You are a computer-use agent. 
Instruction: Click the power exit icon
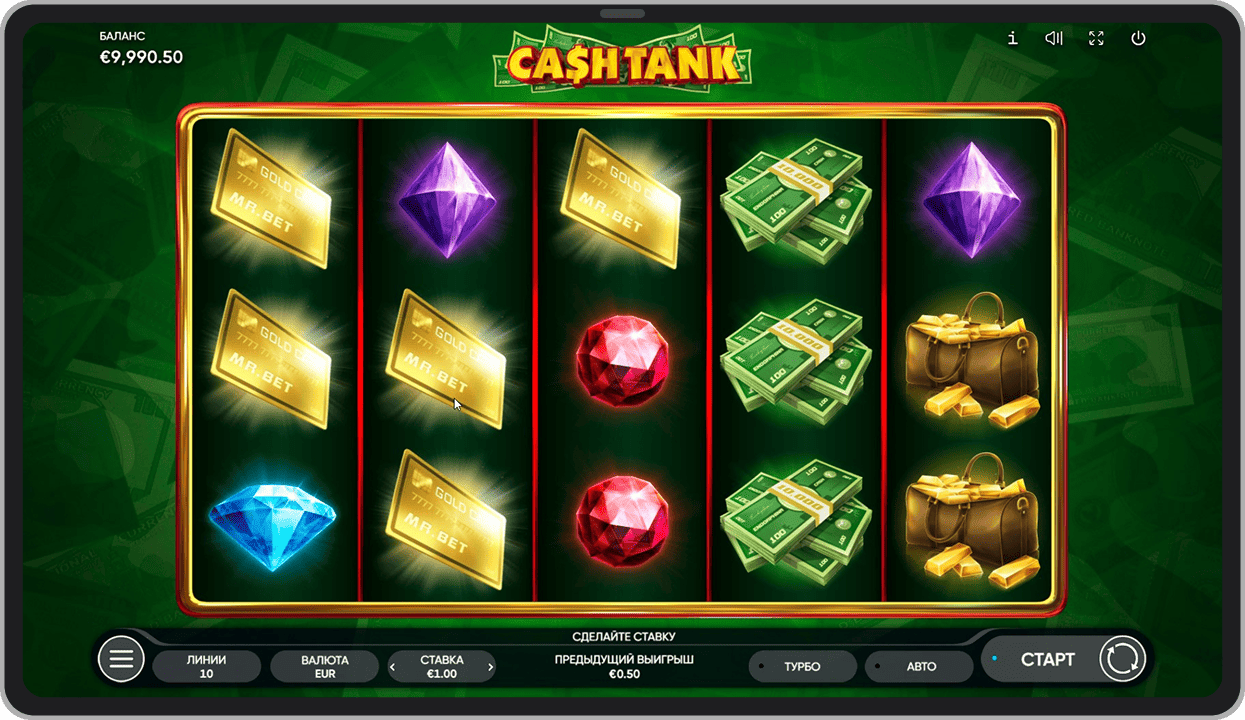[1138, 38]
